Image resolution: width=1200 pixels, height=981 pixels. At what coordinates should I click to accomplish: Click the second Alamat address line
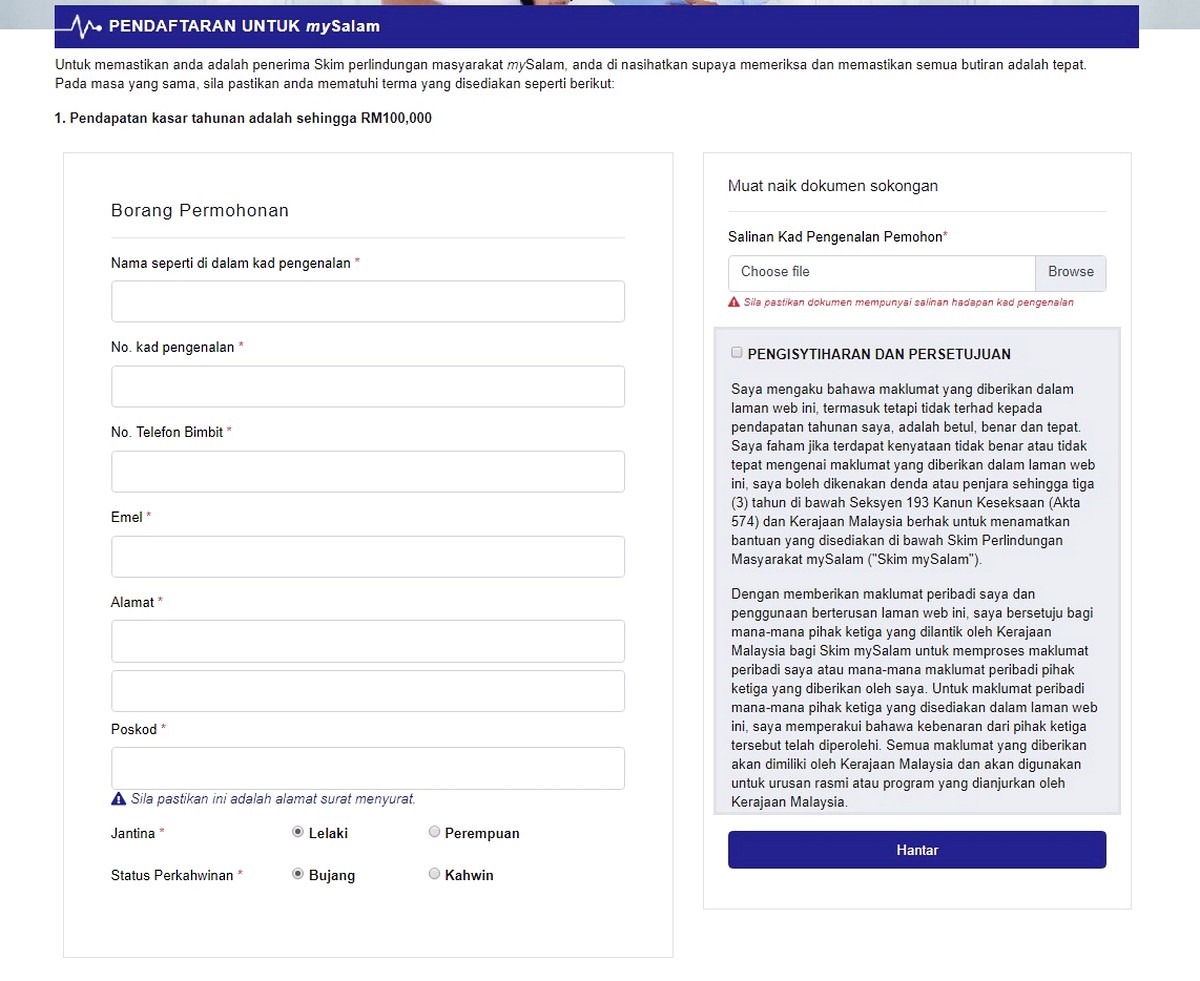point(368,691)
